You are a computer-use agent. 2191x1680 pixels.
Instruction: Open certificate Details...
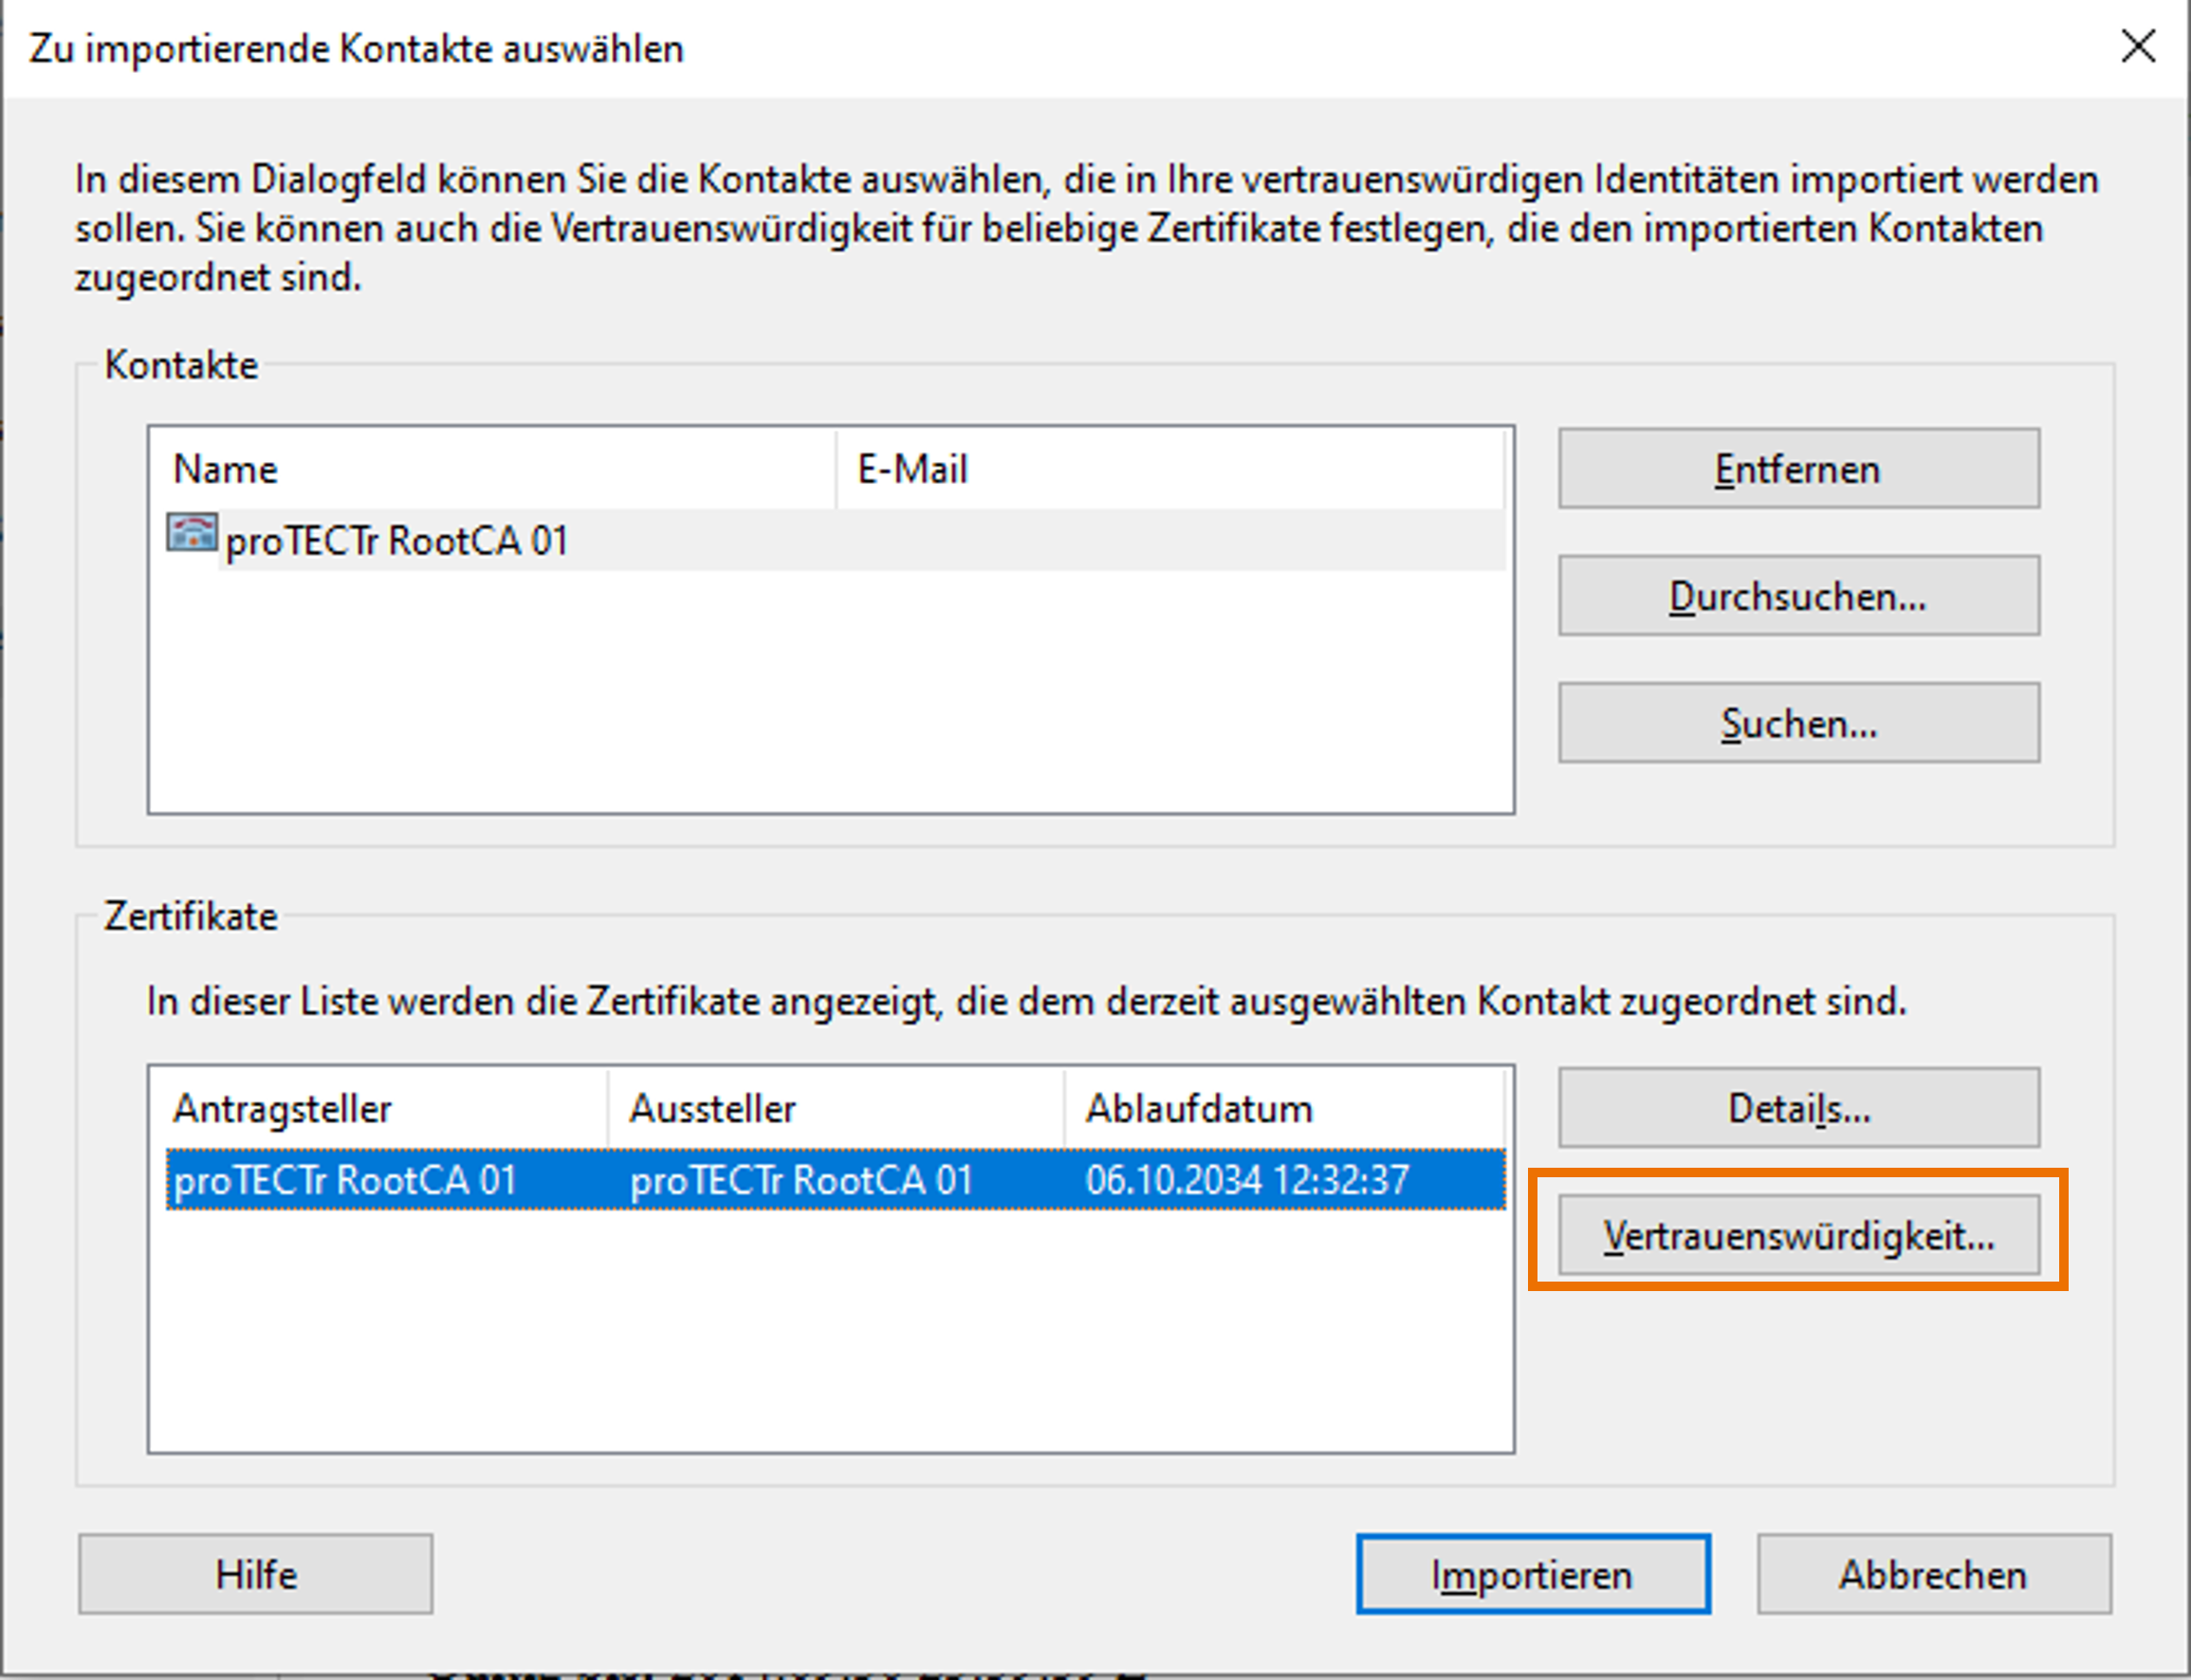click(1797, 1108)
